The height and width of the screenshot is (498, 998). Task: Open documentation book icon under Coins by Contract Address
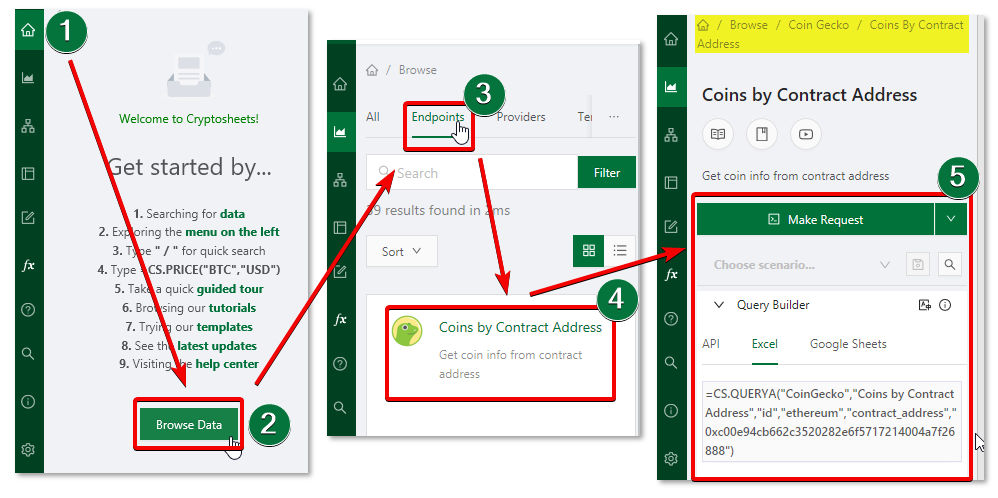point(718,134)
